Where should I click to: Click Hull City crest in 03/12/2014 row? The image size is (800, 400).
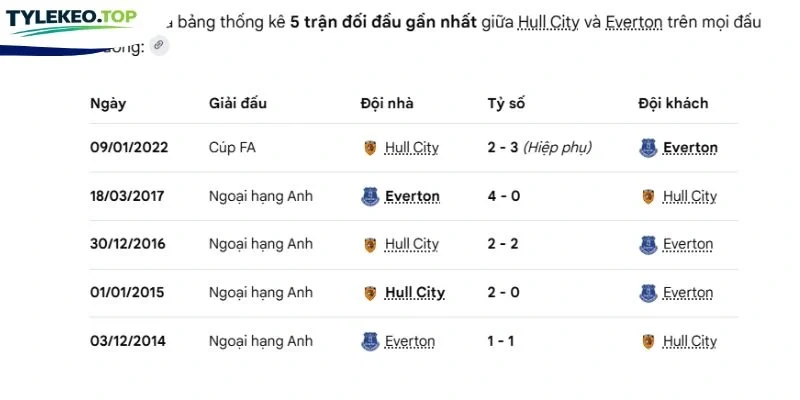click(648, 341)
